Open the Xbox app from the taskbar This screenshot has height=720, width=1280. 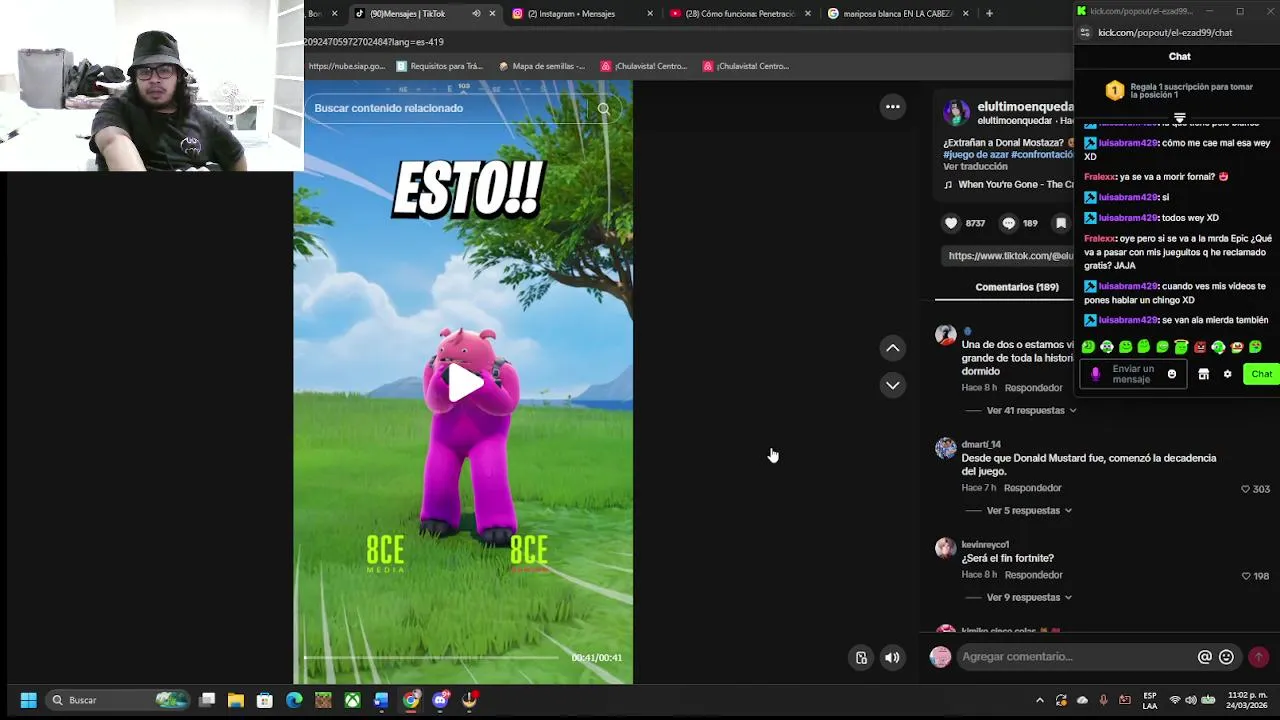pyautogui.click(x=352, y=700)
